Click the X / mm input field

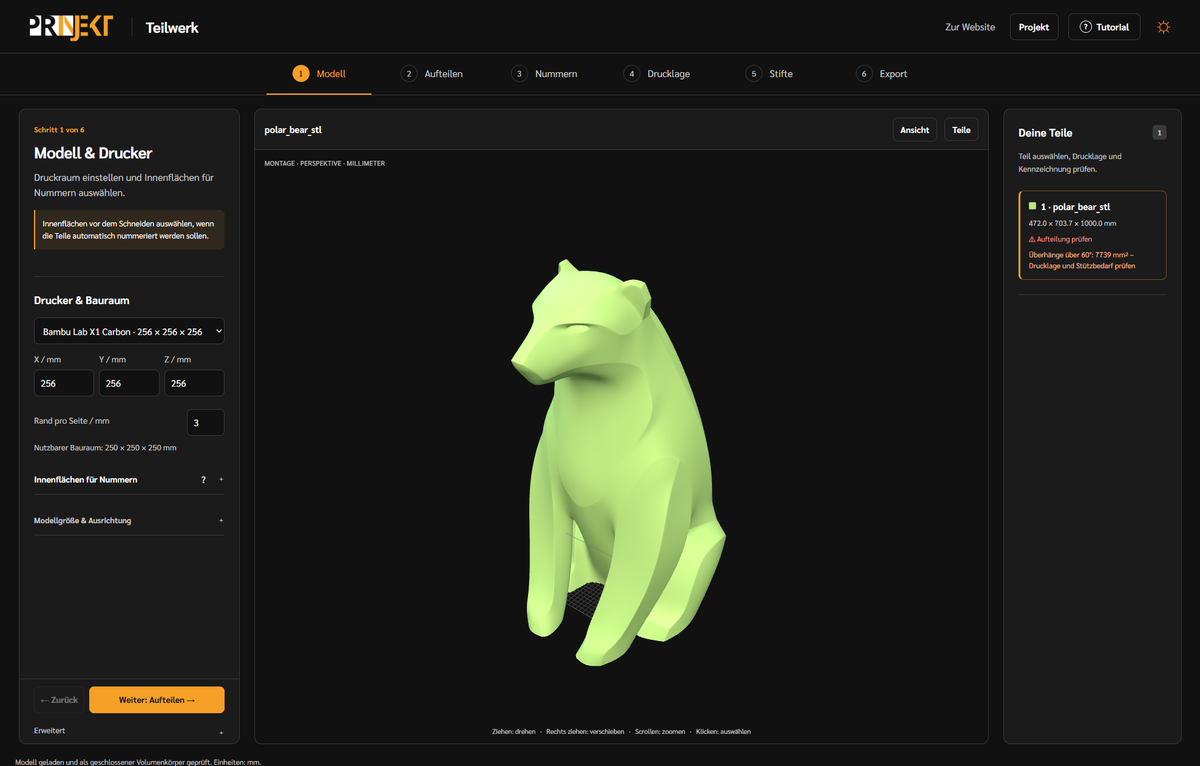point(64,383)
